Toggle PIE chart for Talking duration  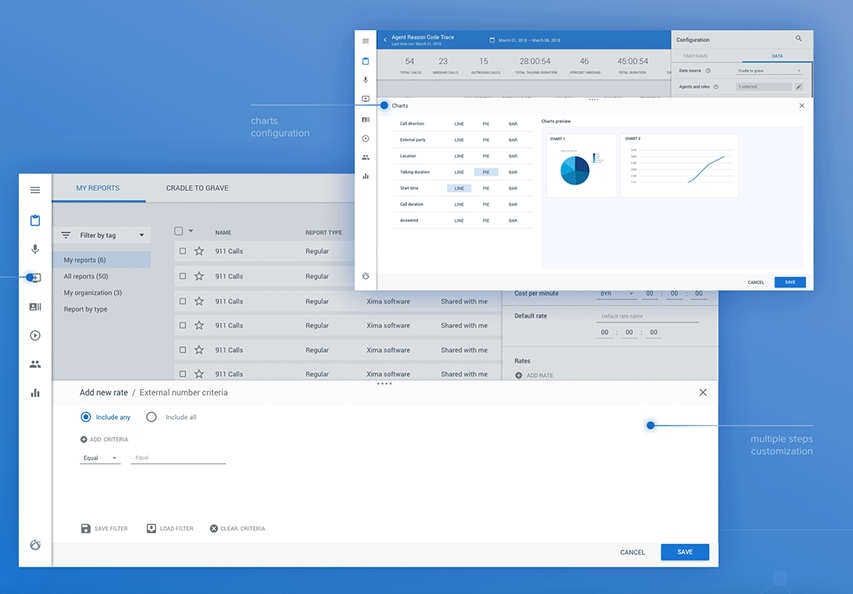point(486,172)
